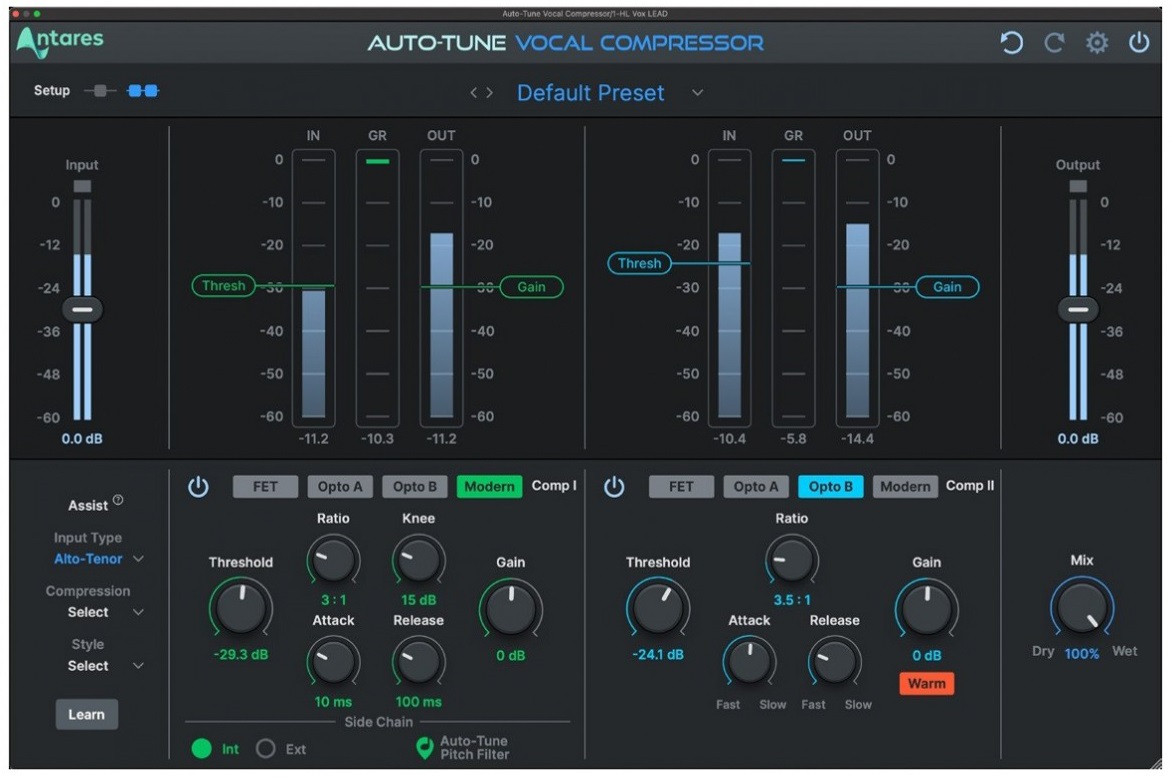Viewport: 1172px width, 777px height.
Task: Click Comp I green Thresh handle
Action: 223,285
